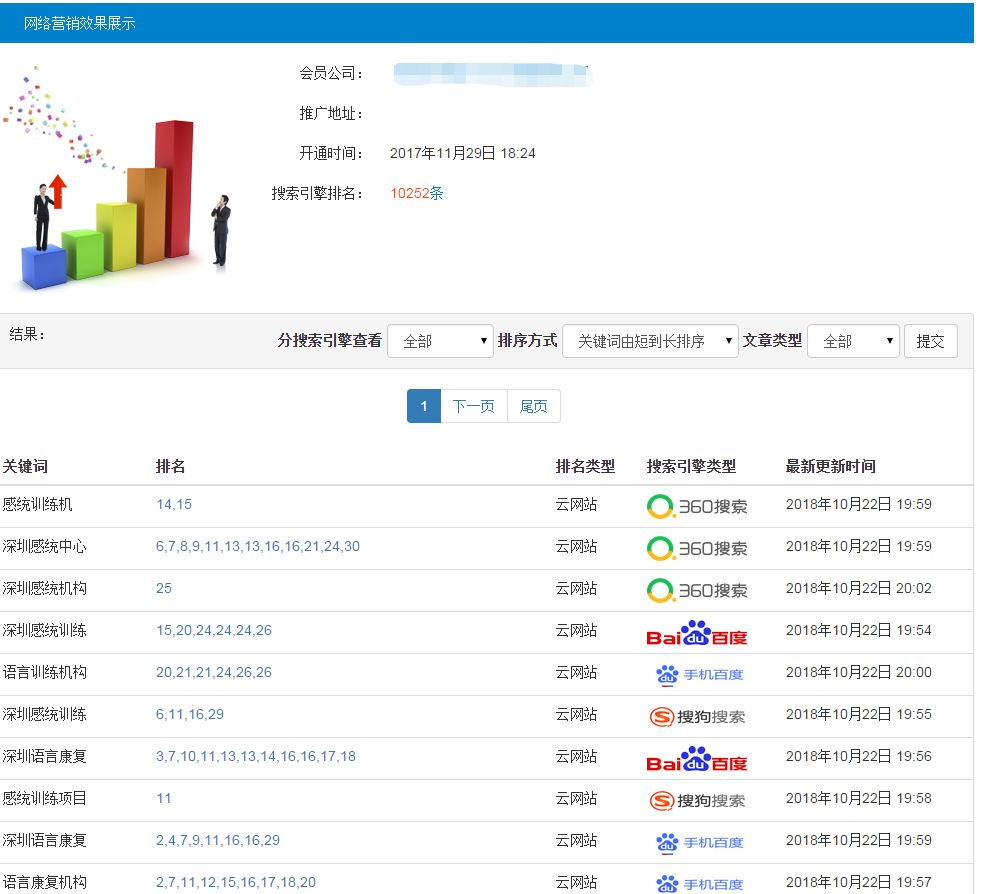Click Baidu百度 logo in 深圳感统训练 row
999x894 pixels.
coord(696,632)
